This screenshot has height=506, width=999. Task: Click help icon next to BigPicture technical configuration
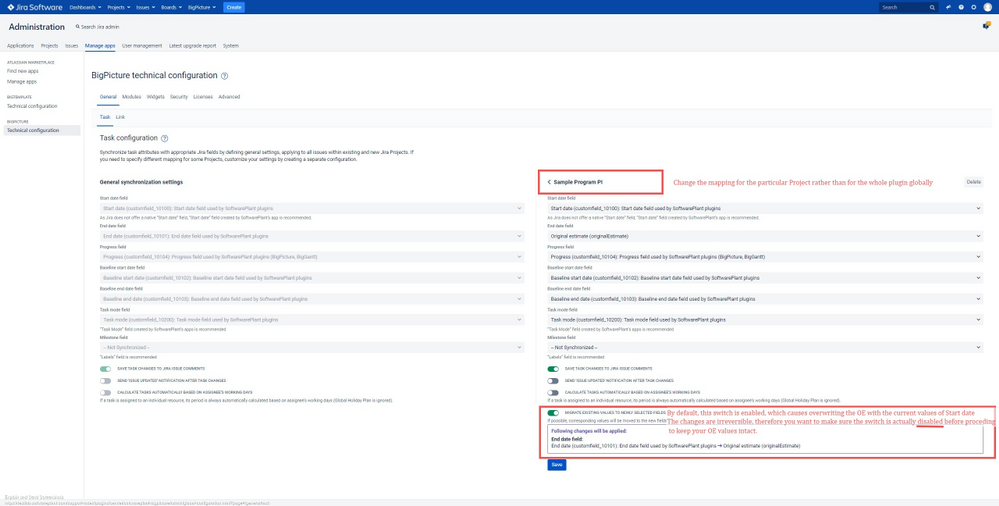click(x=224, y=76)
